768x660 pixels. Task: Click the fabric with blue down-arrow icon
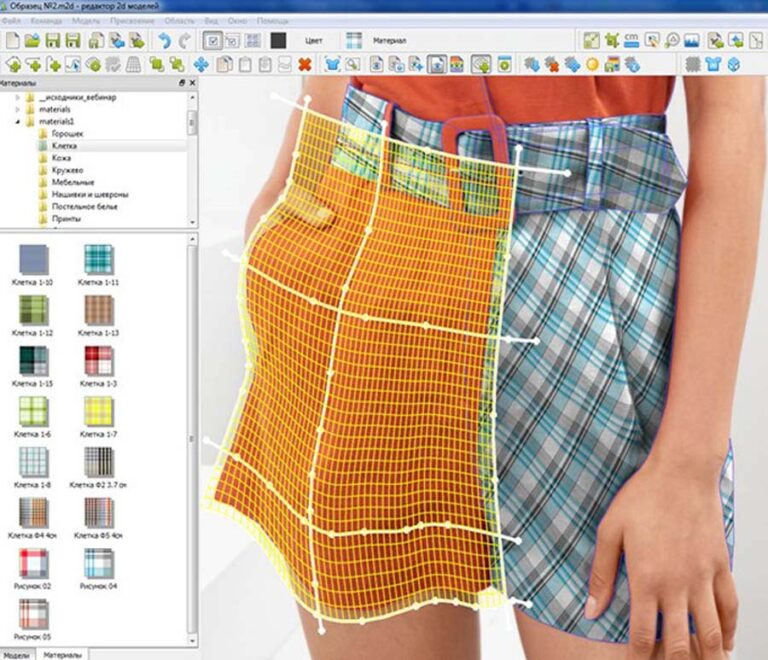coord(531,64)
